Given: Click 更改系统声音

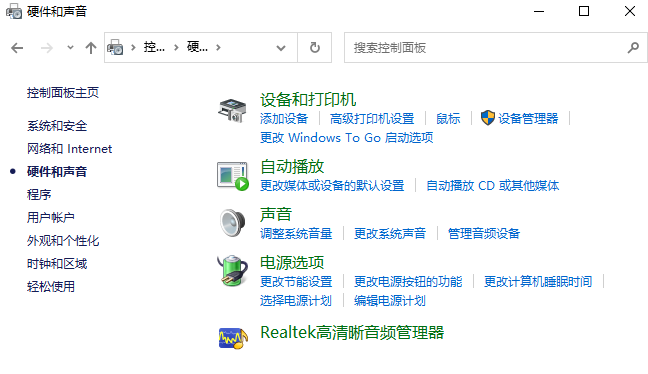Looking at the screenshot, I should click(x=390, y=233).
